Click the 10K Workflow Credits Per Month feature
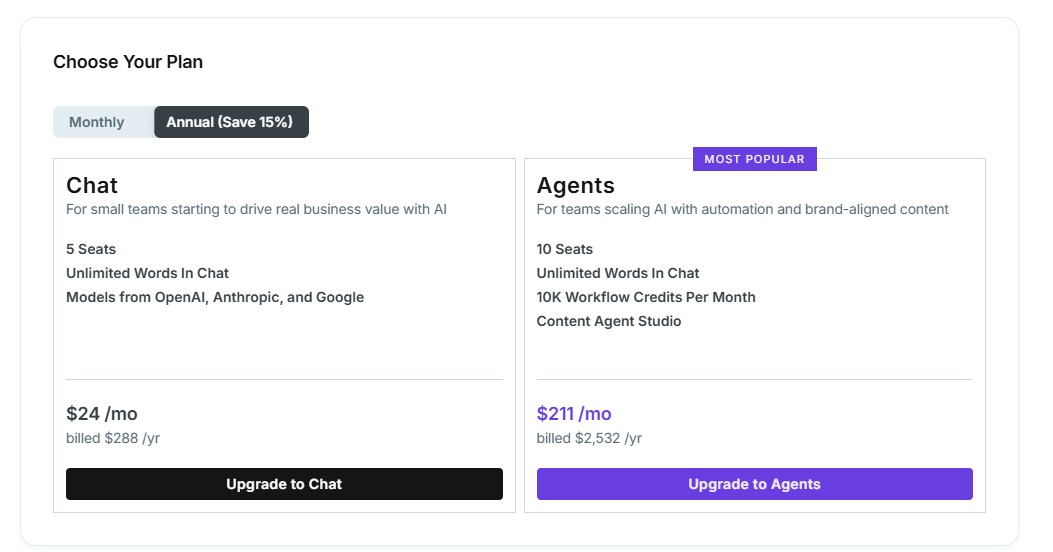Screen dimensions: 1053x552 646,297
